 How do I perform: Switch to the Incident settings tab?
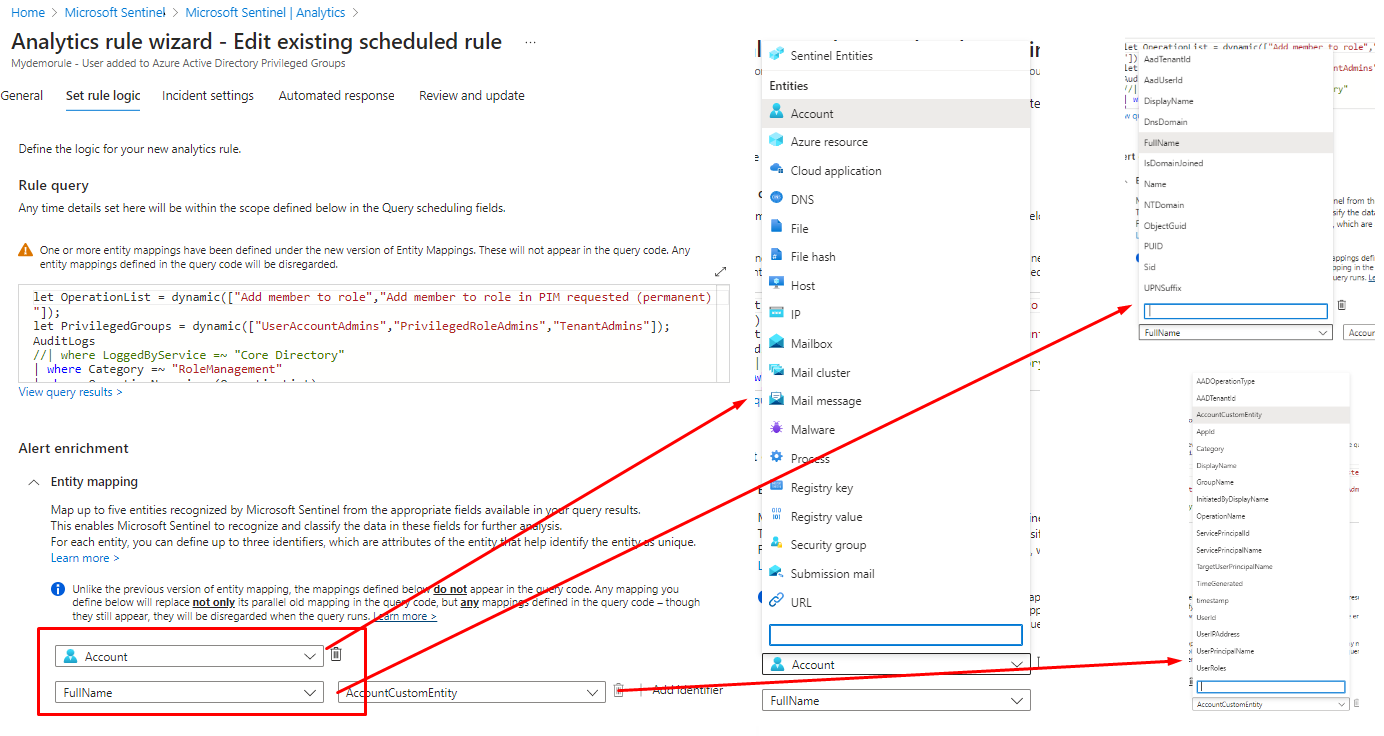click(x=208, y=96)
